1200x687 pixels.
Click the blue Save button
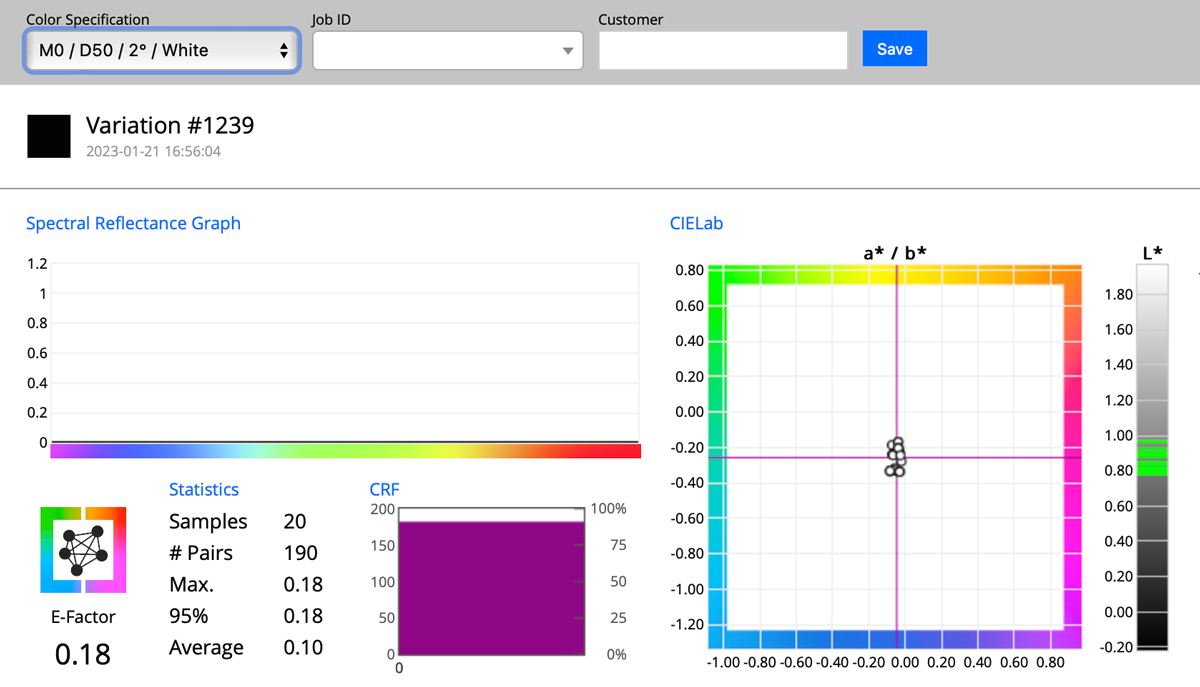pos(894,49)
